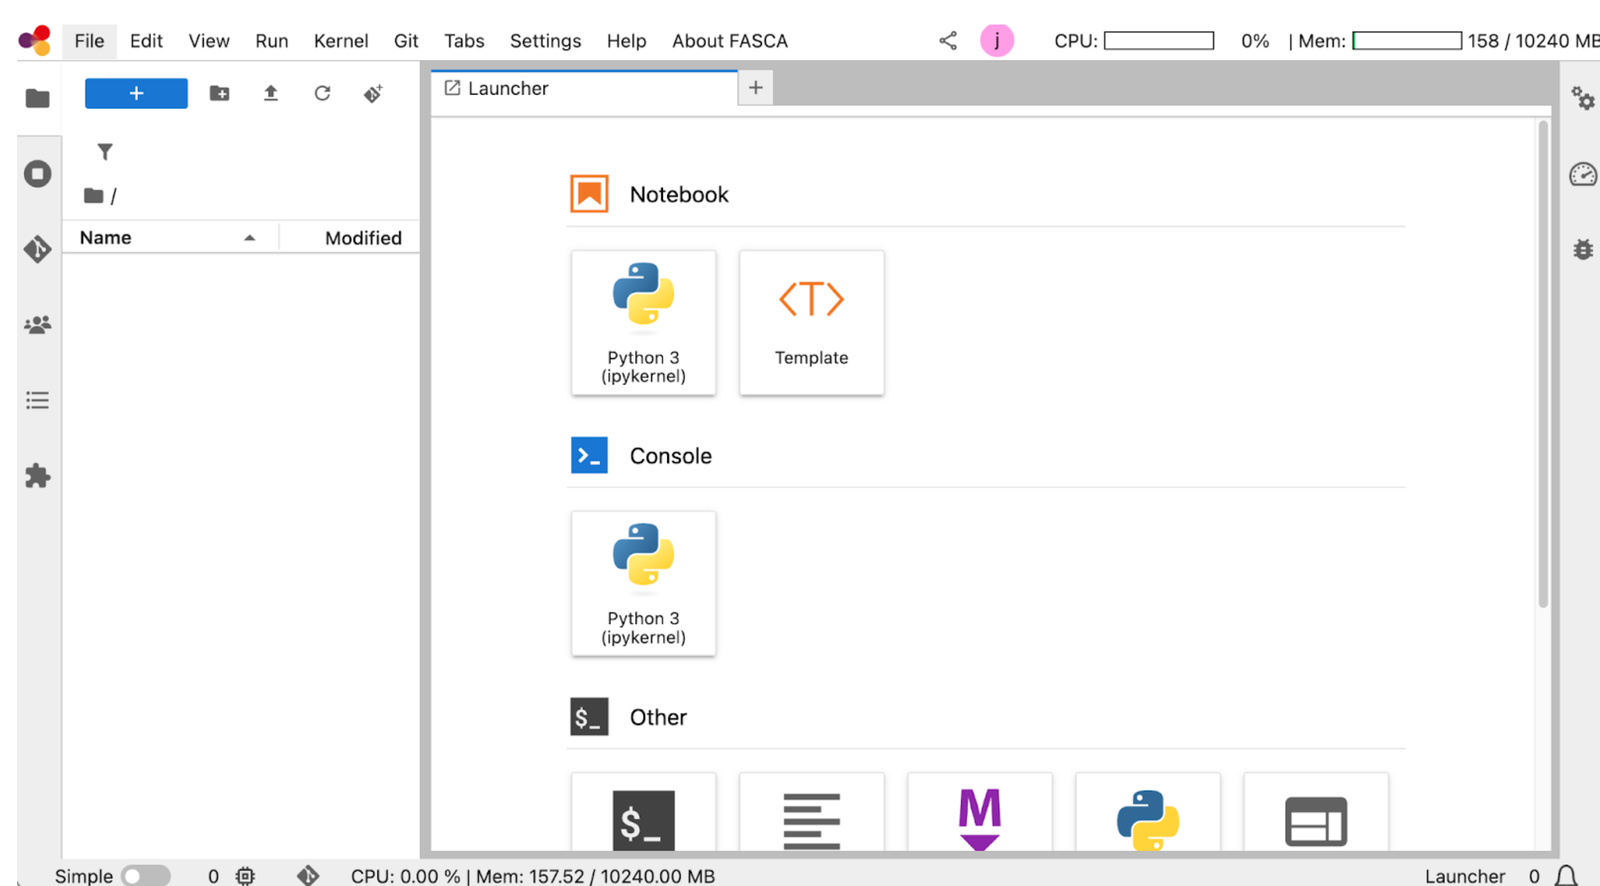Open the Git sidebar panel
The width and height of the screenshot is (1600, 886).
pos(38,249)
